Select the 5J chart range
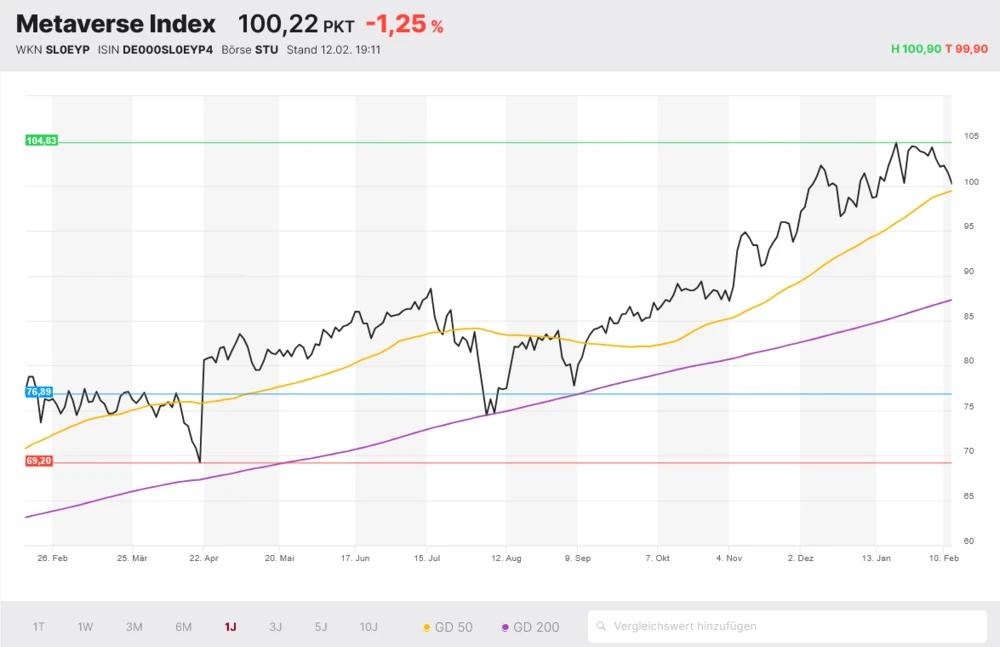 click(x=320, y=625)
